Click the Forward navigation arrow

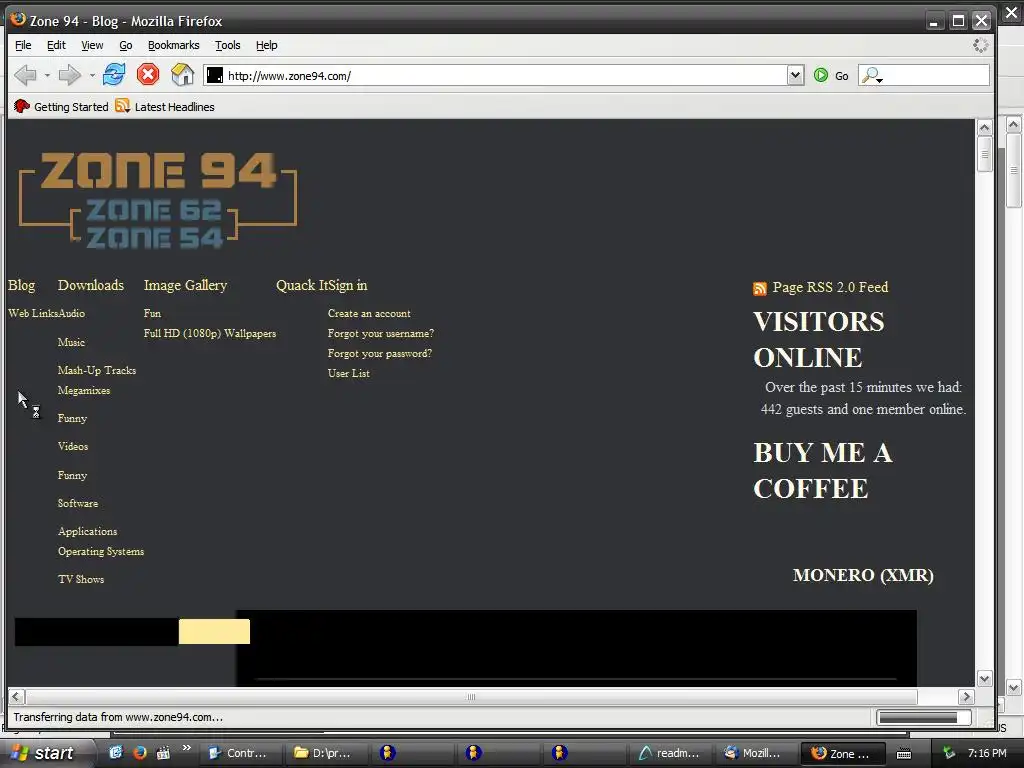pos(69,75)
